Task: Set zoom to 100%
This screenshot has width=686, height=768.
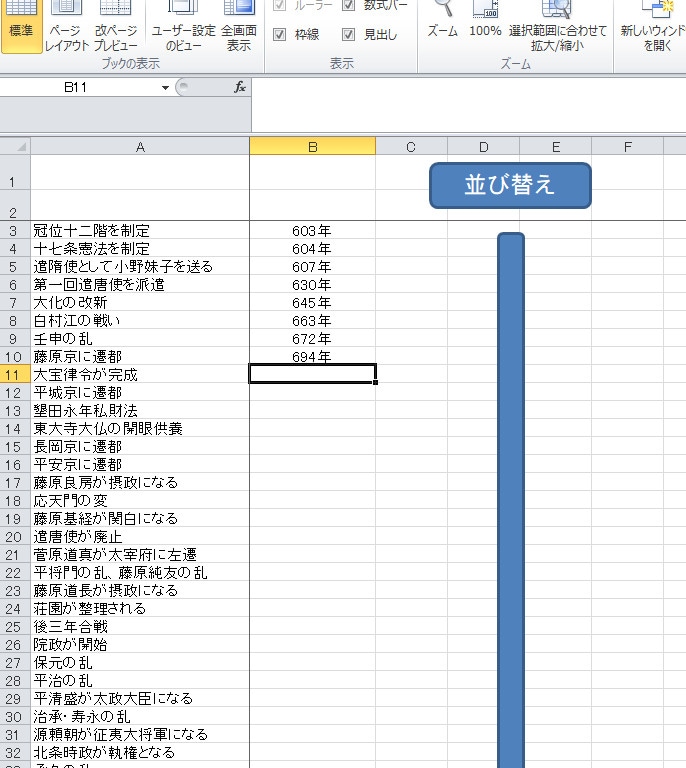Action: [485, 22]
